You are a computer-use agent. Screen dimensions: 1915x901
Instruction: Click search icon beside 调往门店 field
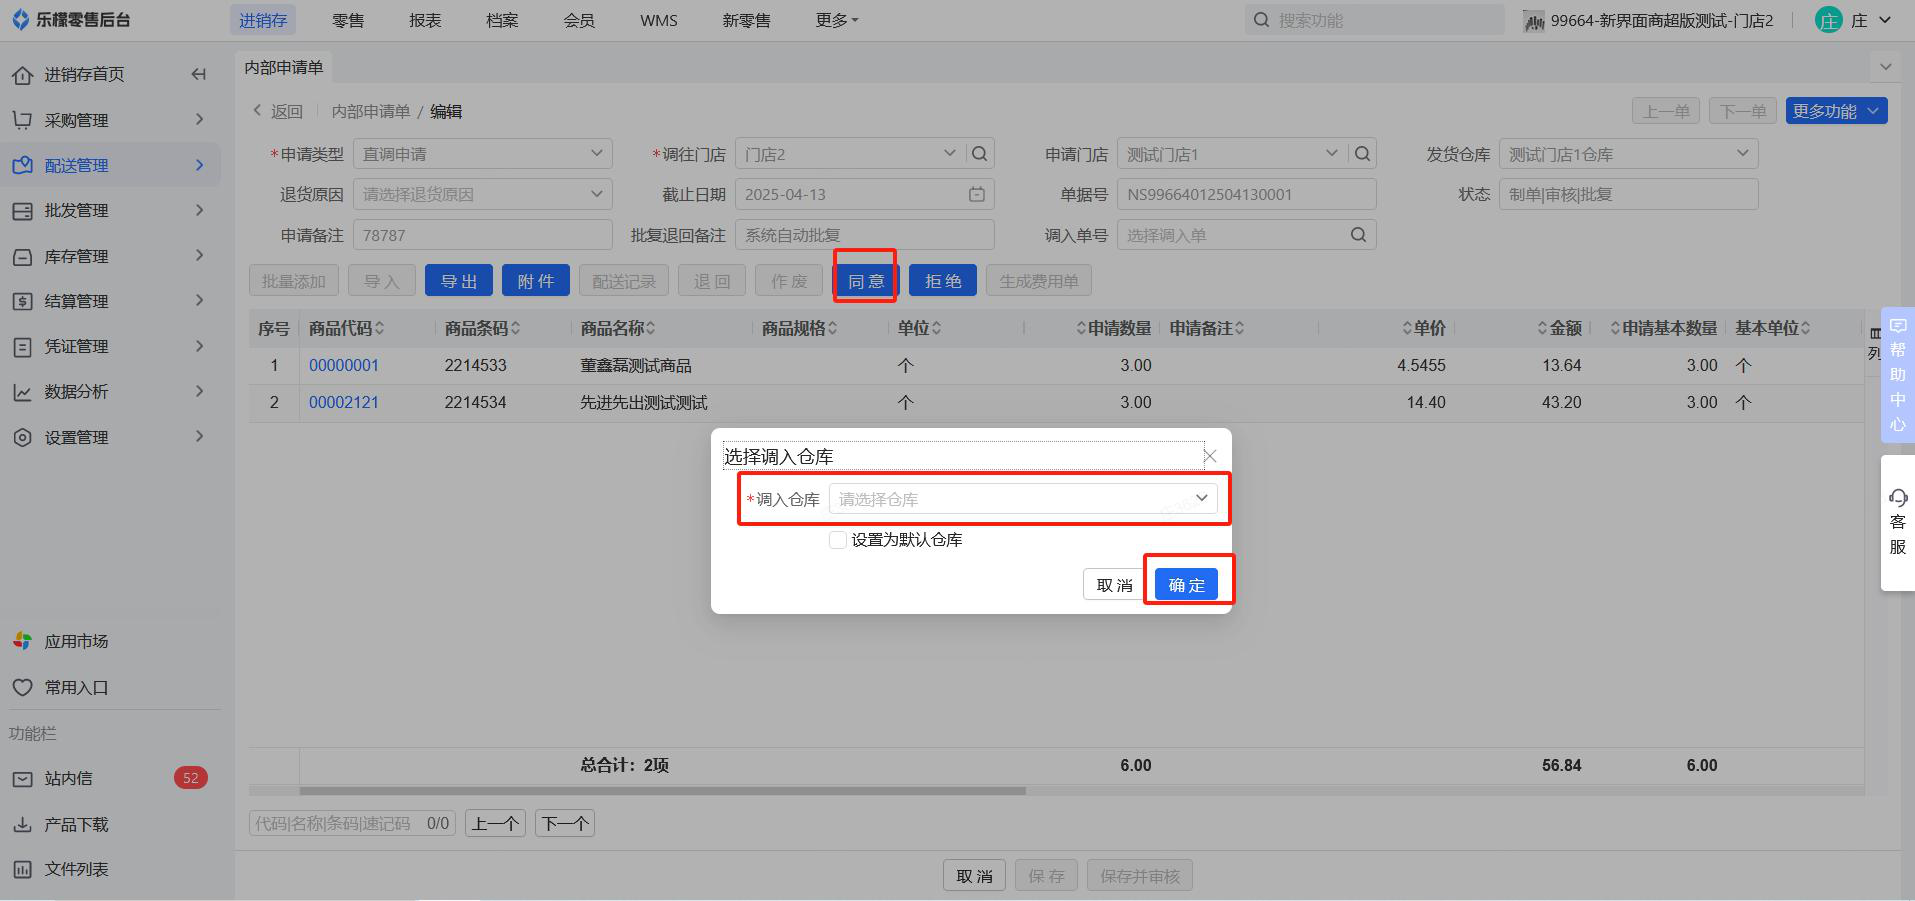(980, 154)
